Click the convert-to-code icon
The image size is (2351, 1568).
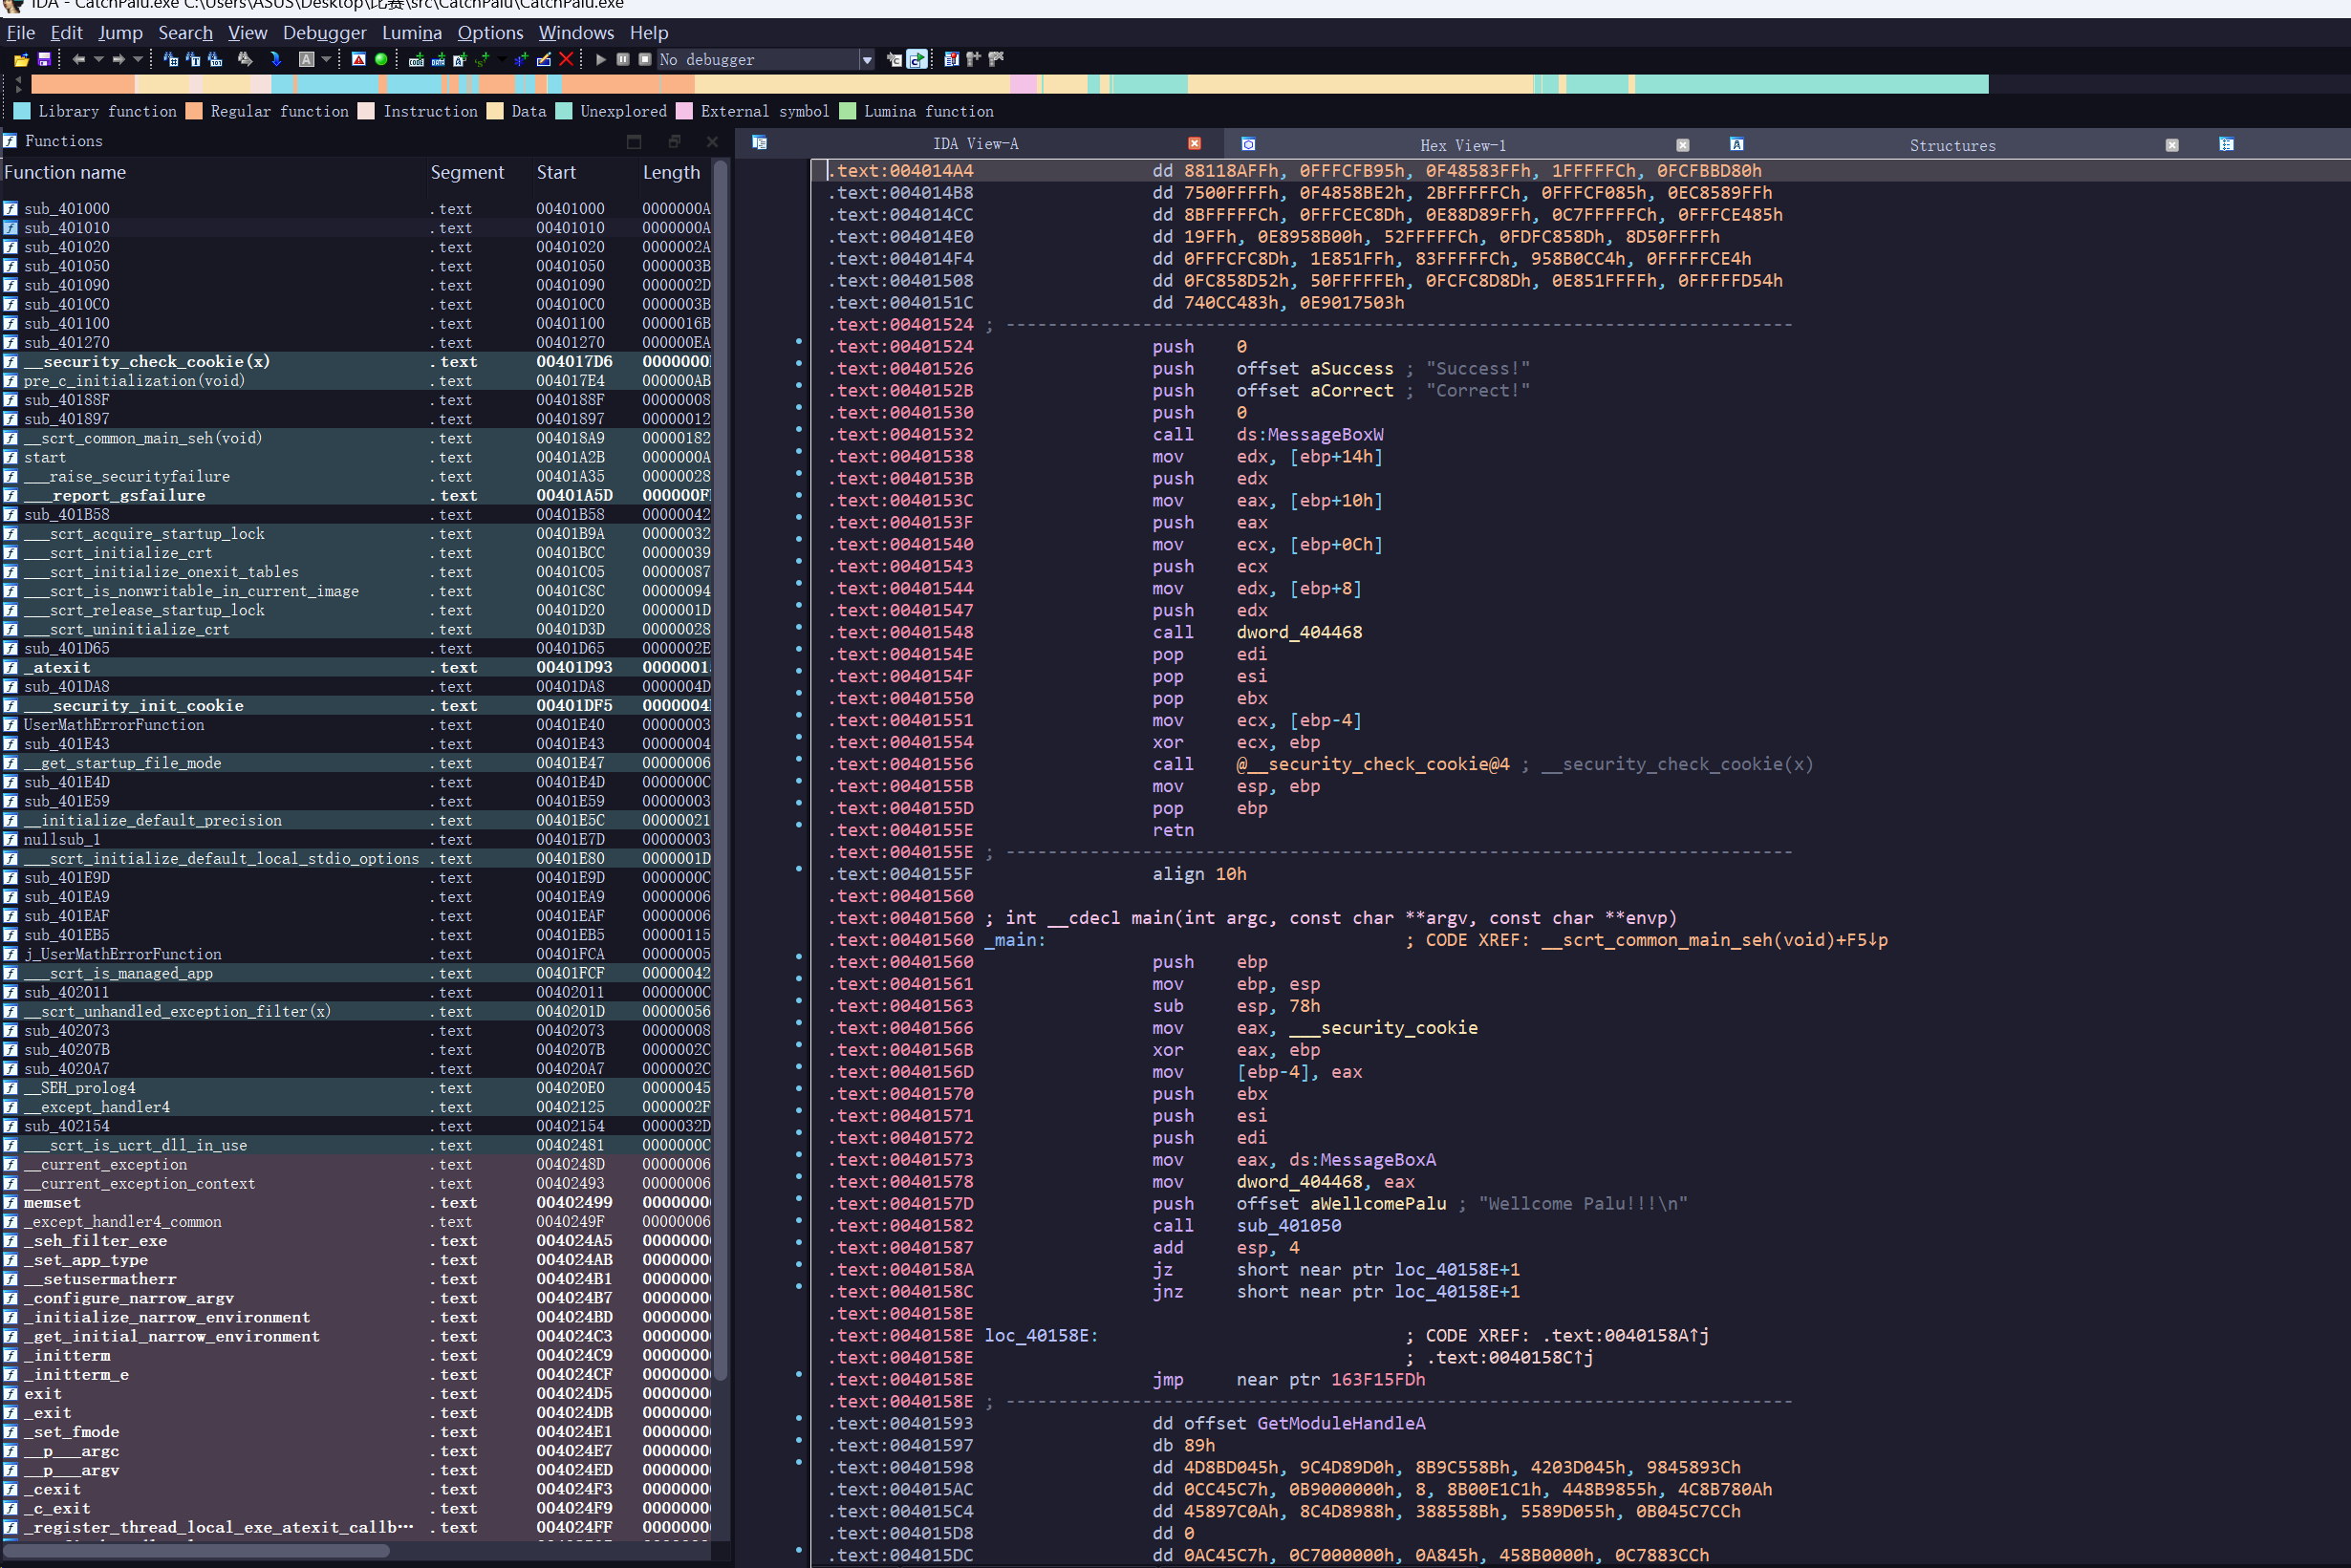[x=417, y=60]
